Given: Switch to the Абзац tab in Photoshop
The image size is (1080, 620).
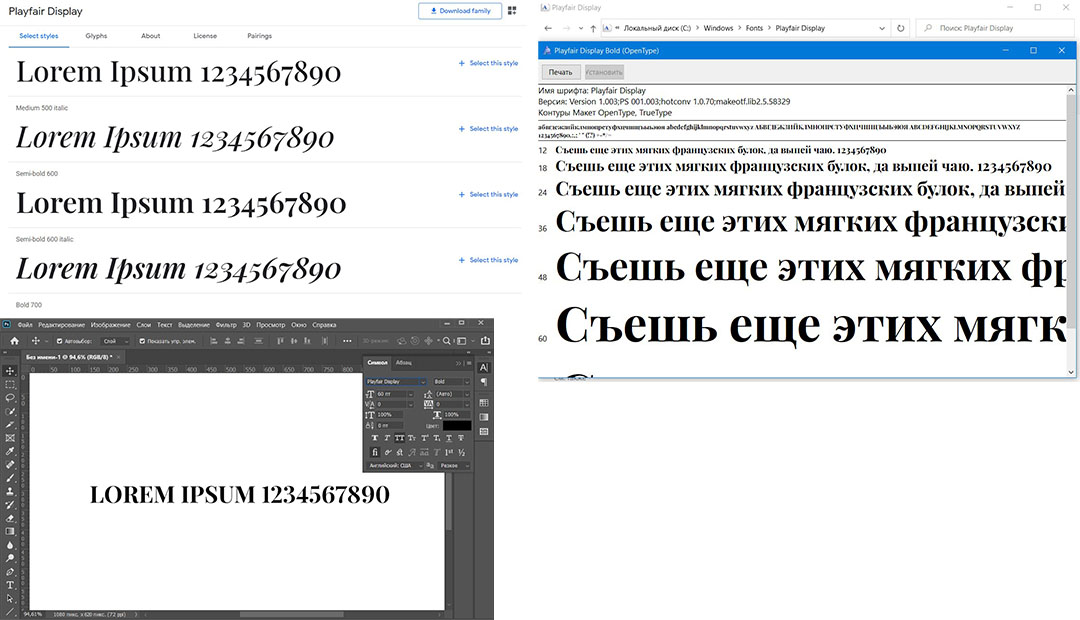Looking at the screenshot, I should (404, 363).
